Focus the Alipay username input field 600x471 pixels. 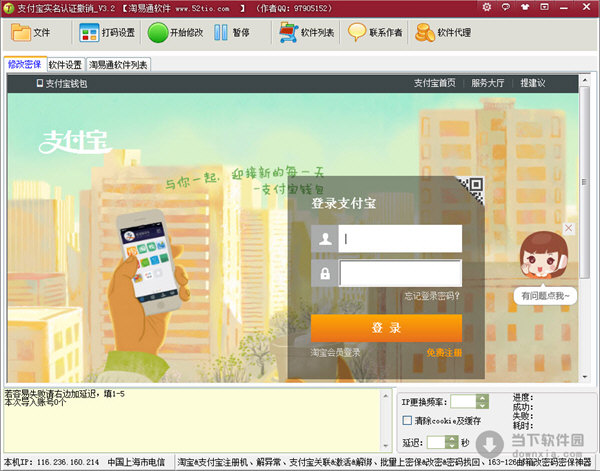[400, 238]
